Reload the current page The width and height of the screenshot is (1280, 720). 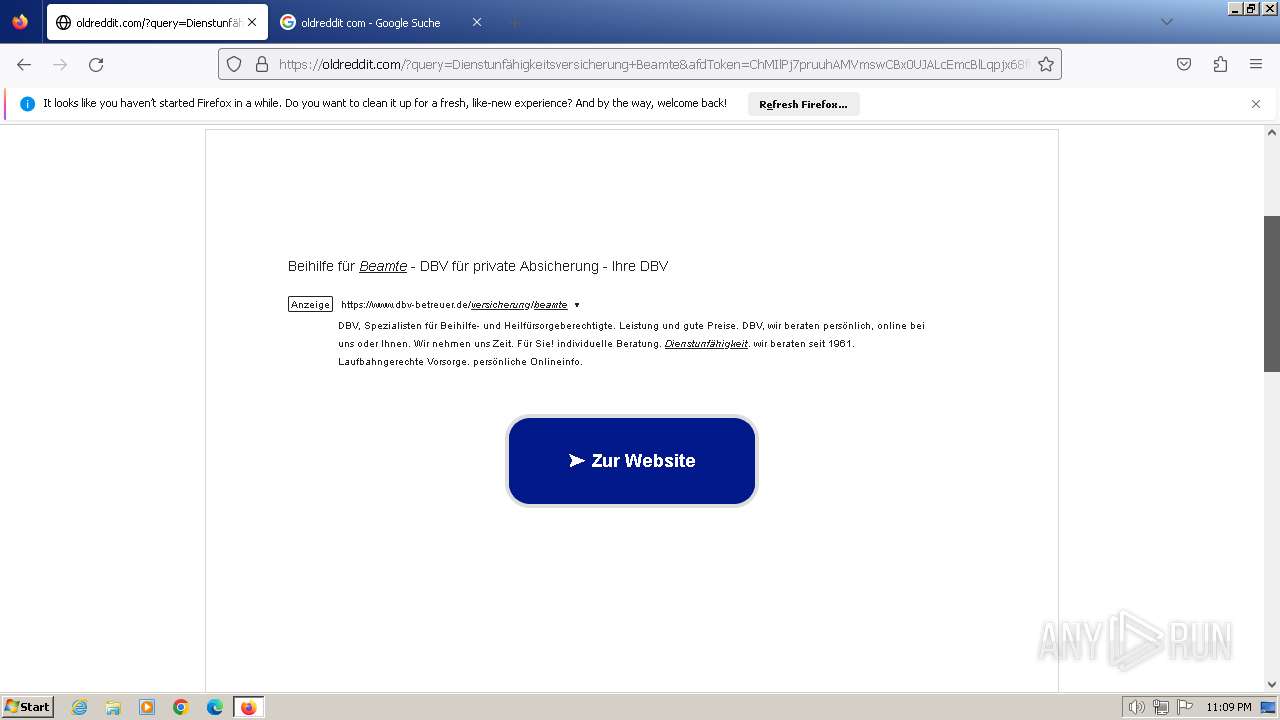96,64
